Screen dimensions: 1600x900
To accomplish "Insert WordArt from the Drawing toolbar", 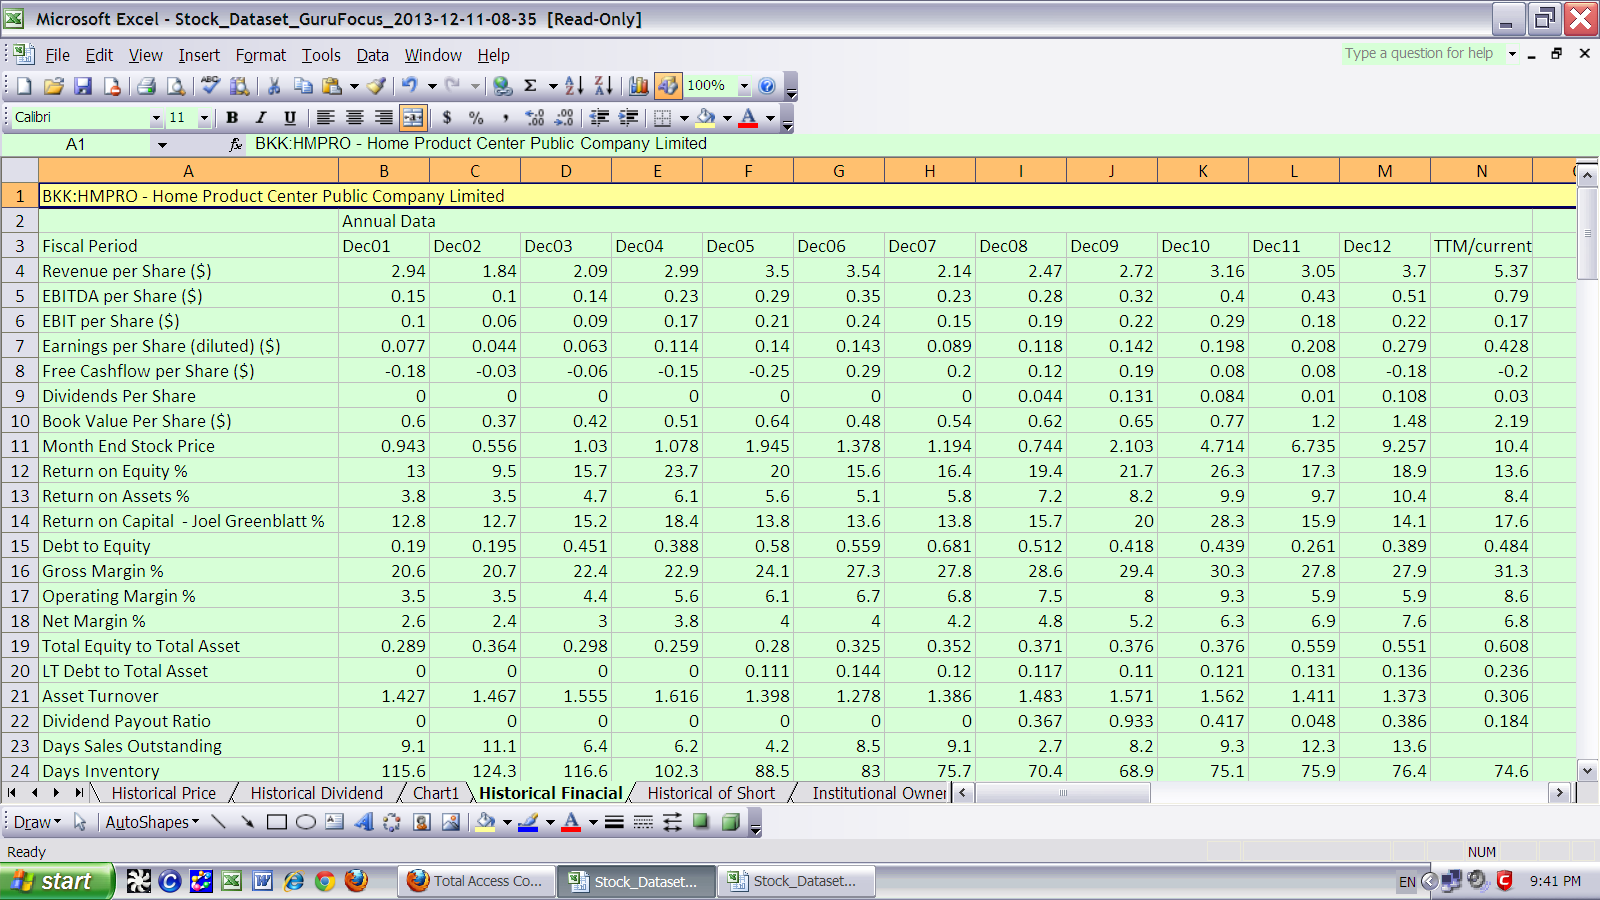I will click(x=364, y=822).
